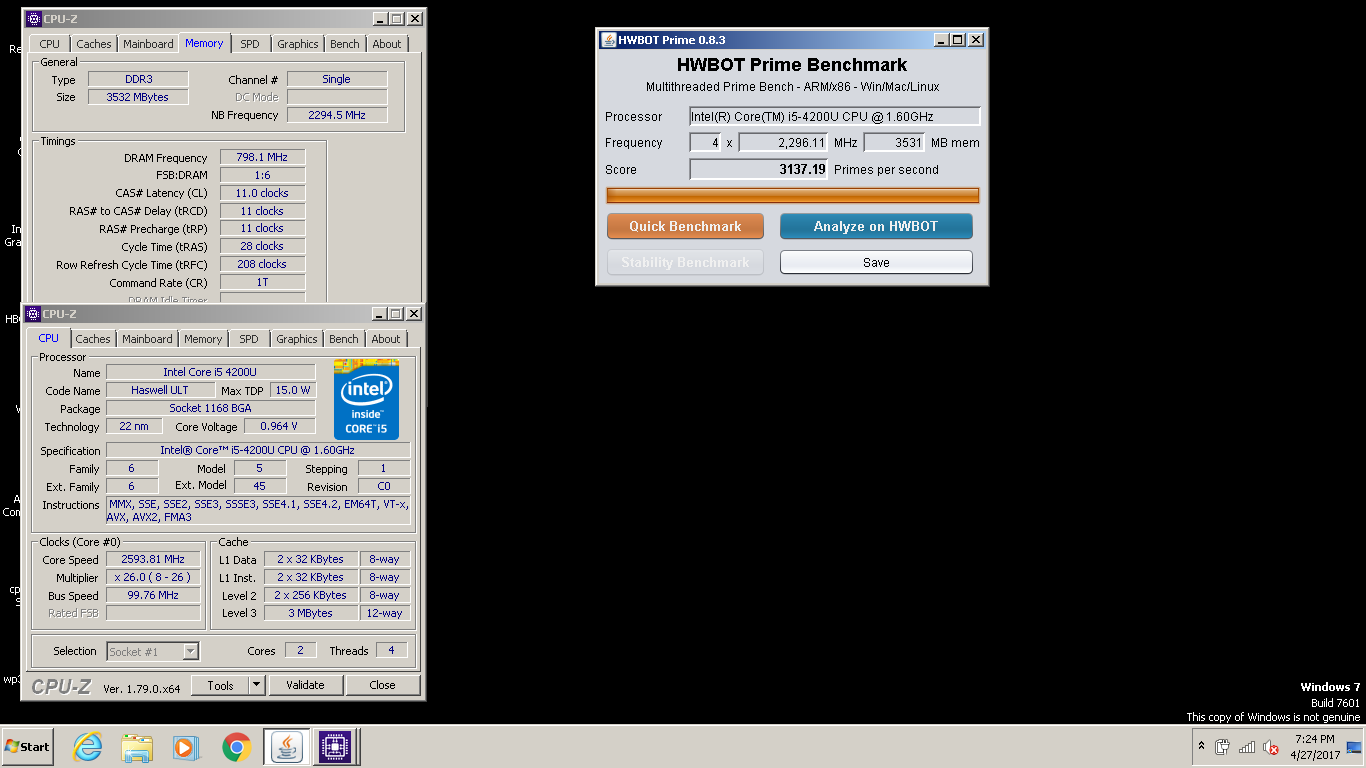Open About tab in lower CPU-Z window
The height and width of the screenshot is (768, 1366).
(x=386, y=339)
